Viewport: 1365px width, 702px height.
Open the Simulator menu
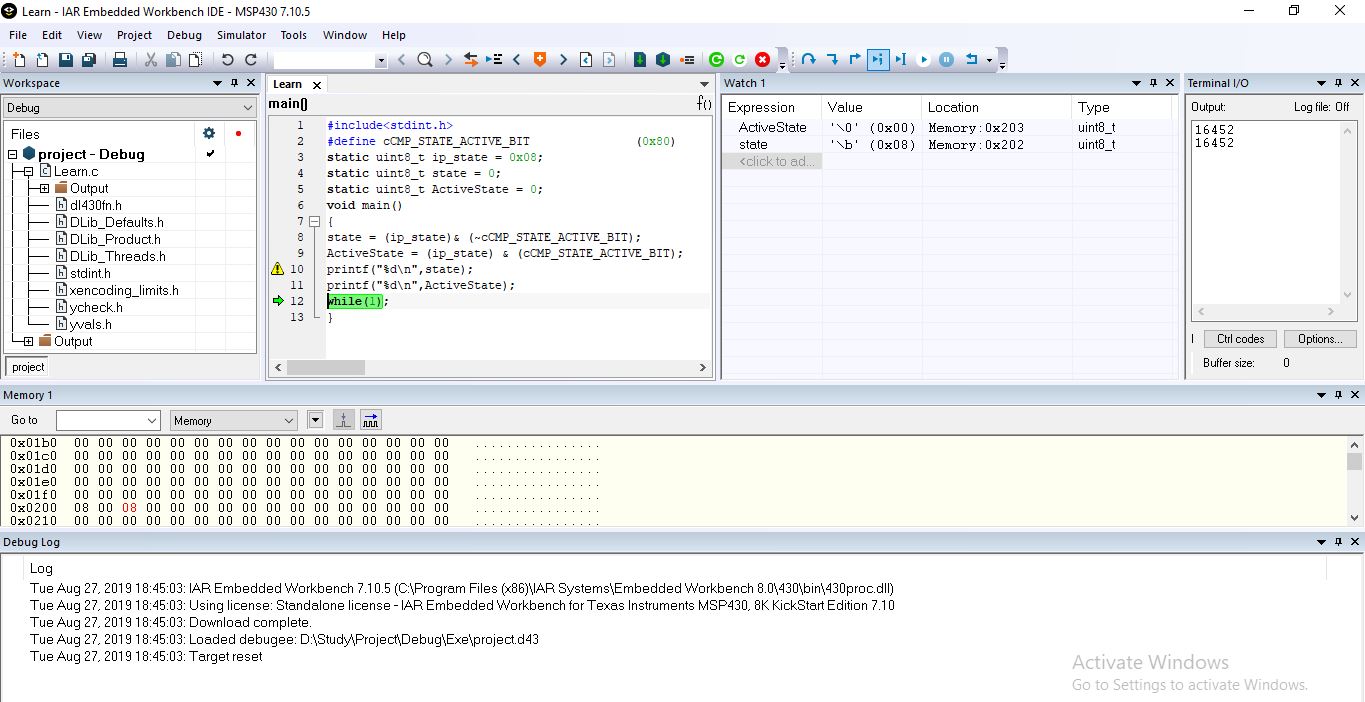241,34
